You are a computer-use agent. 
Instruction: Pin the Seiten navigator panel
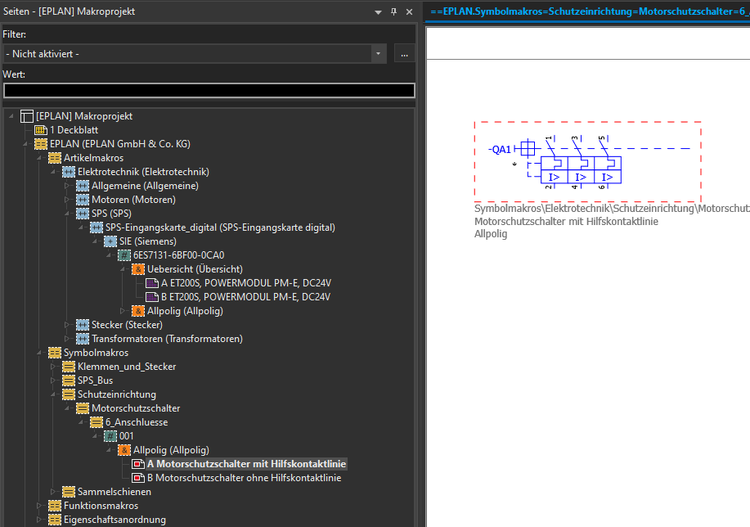pos(393,12)
